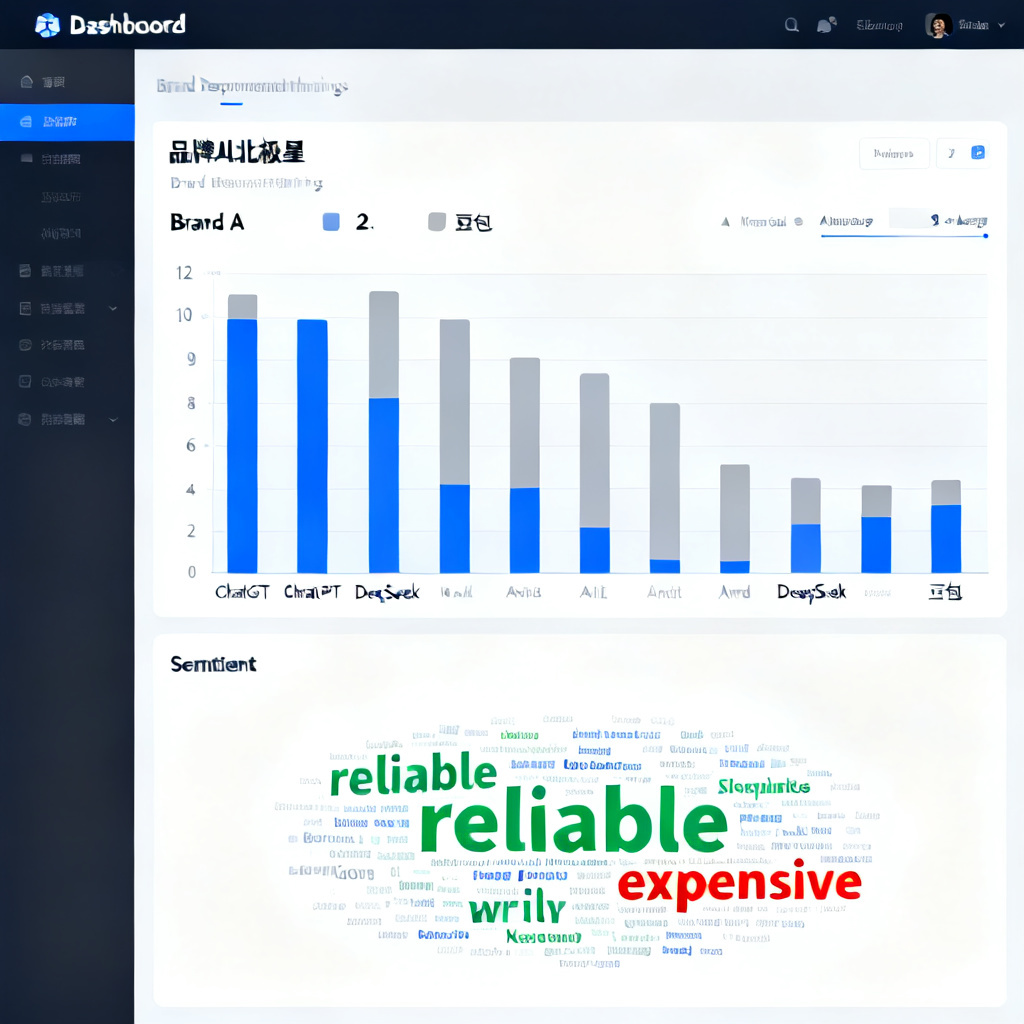Expand the lowest sidebar chevron arrow
Viewport: 1024px width, 1024px height.
[113, 419]
